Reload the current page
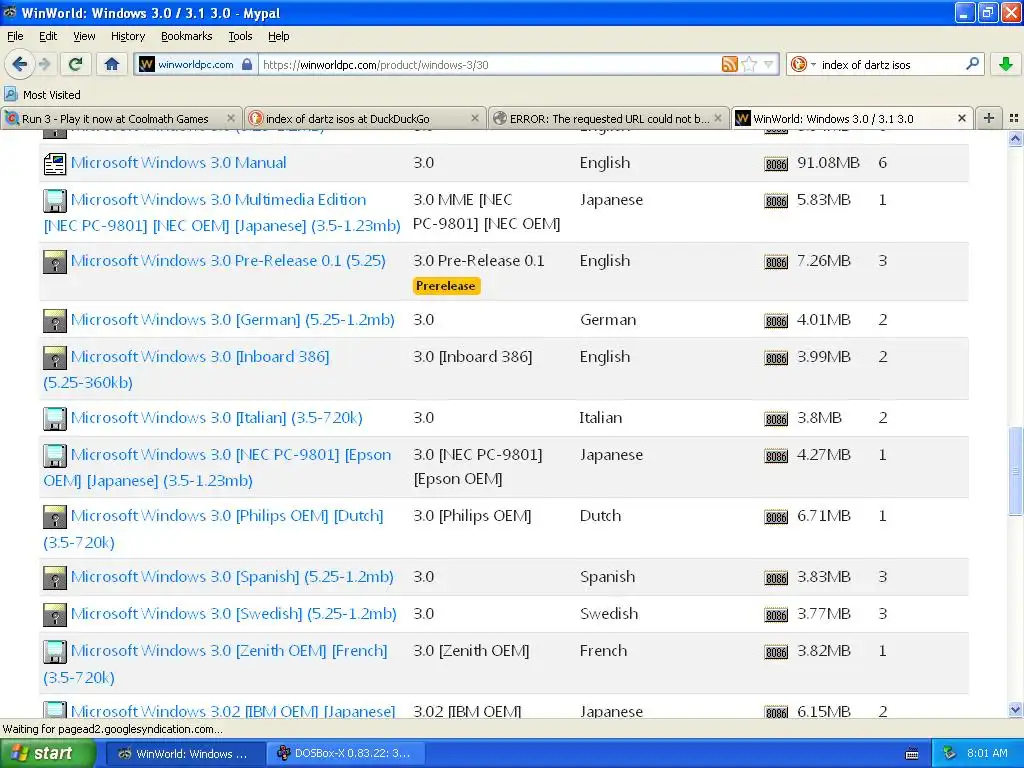Viewport: 1024px width, 768px height. pos(76,64)
